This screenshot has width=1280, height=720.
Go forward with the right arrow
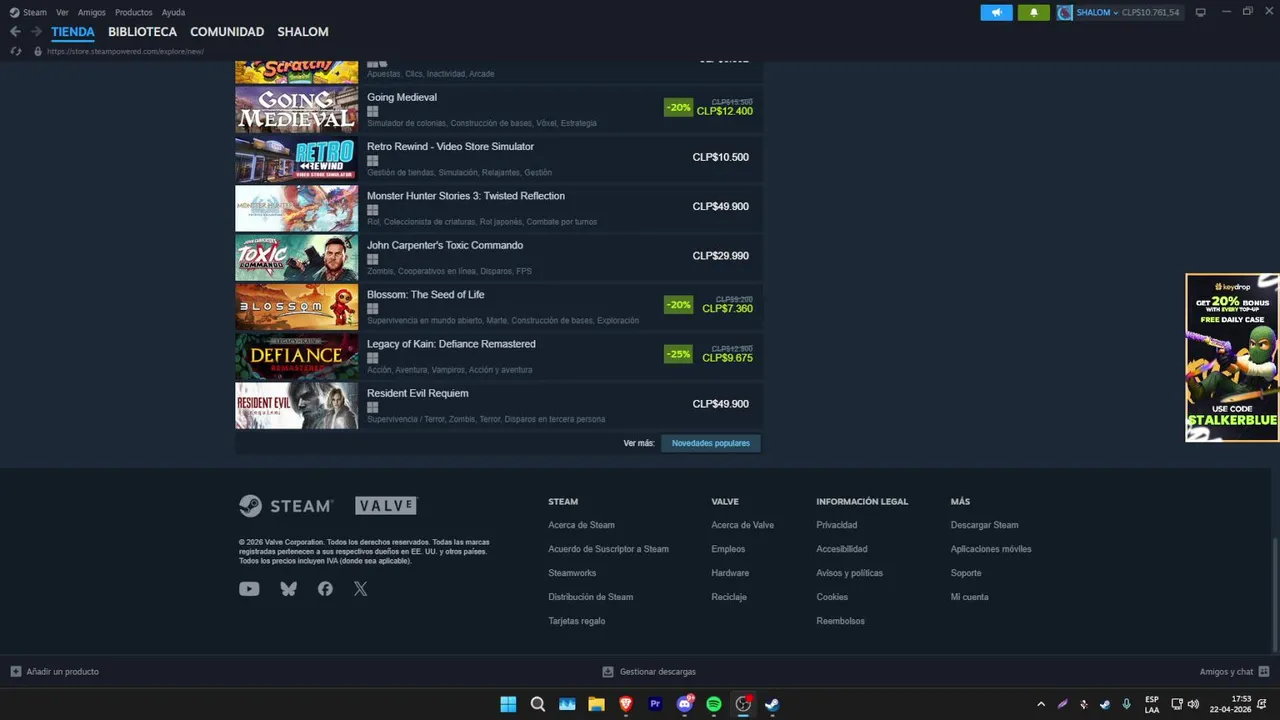coord(36,32)
